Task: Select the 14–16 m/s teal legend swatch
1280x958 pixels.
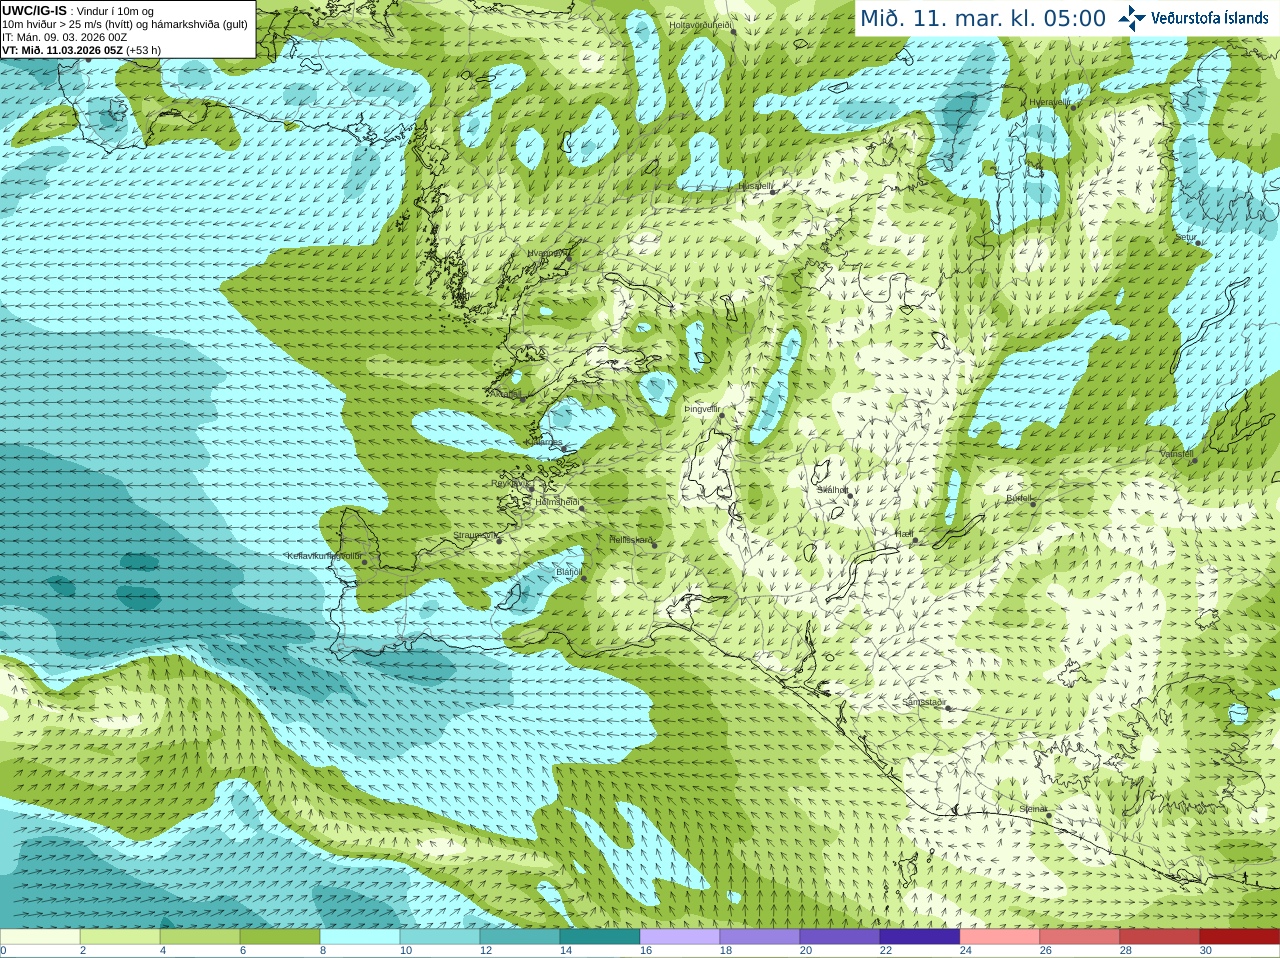Action: click(x=600, y=937)
